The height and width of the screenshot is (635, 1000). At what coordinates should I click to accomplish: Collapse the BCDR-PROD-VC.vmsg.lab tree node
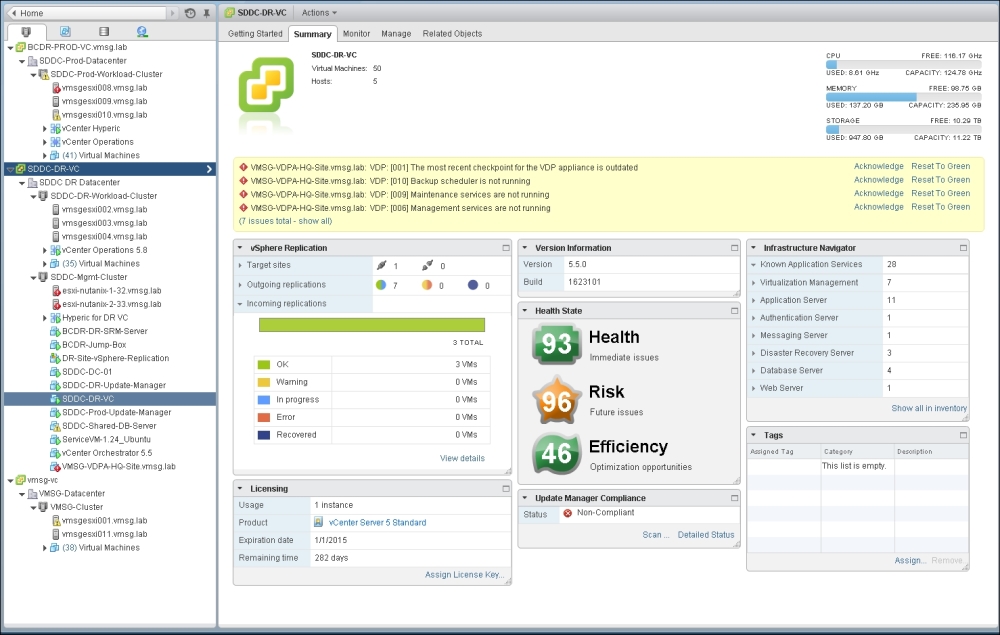(x=10, y=48)
